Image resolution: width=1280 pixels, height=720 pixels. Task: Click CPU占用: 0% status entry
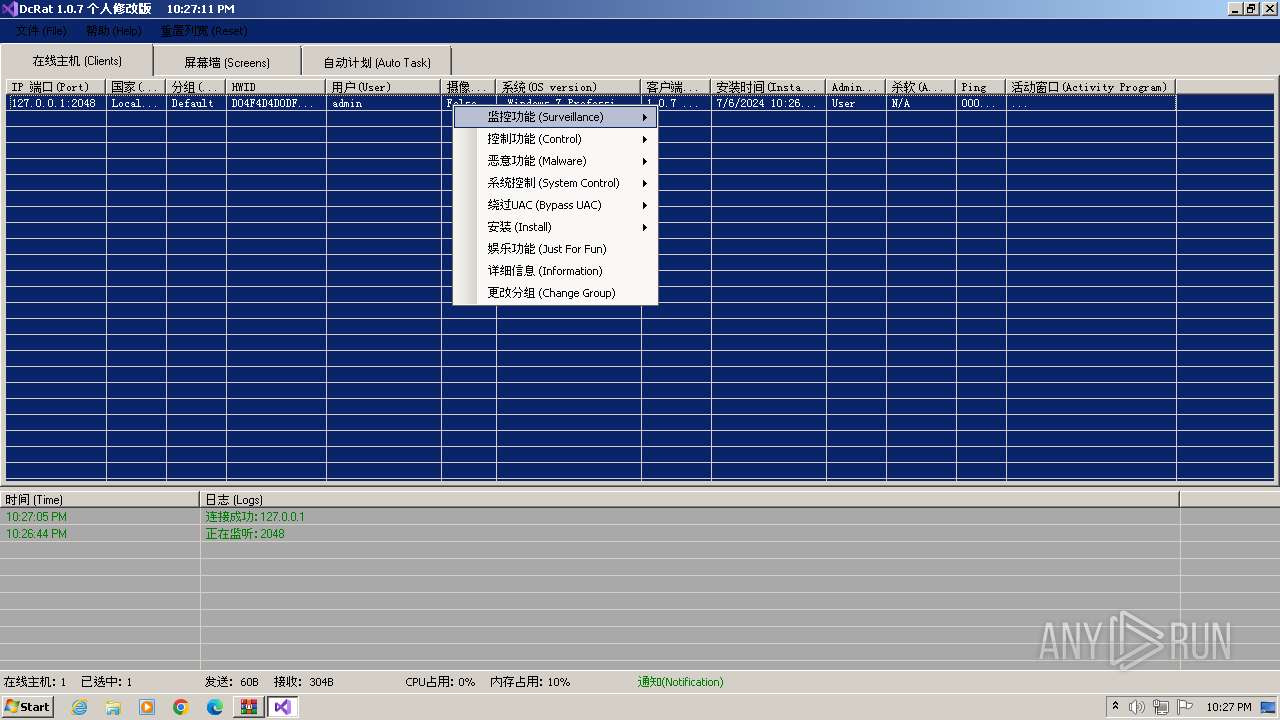pyautogui.click(x=440, y=682)
